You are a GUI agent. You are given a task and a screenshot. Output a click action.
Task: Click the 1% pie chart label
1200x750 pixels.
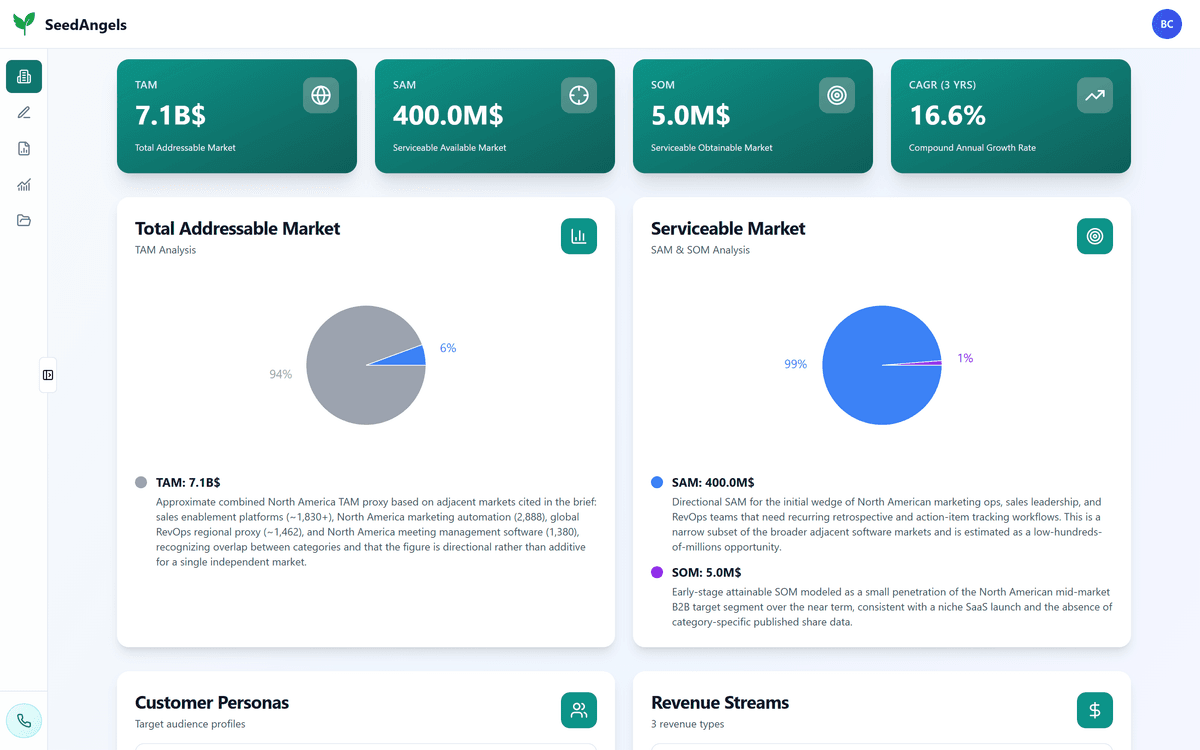coord(965,358)
